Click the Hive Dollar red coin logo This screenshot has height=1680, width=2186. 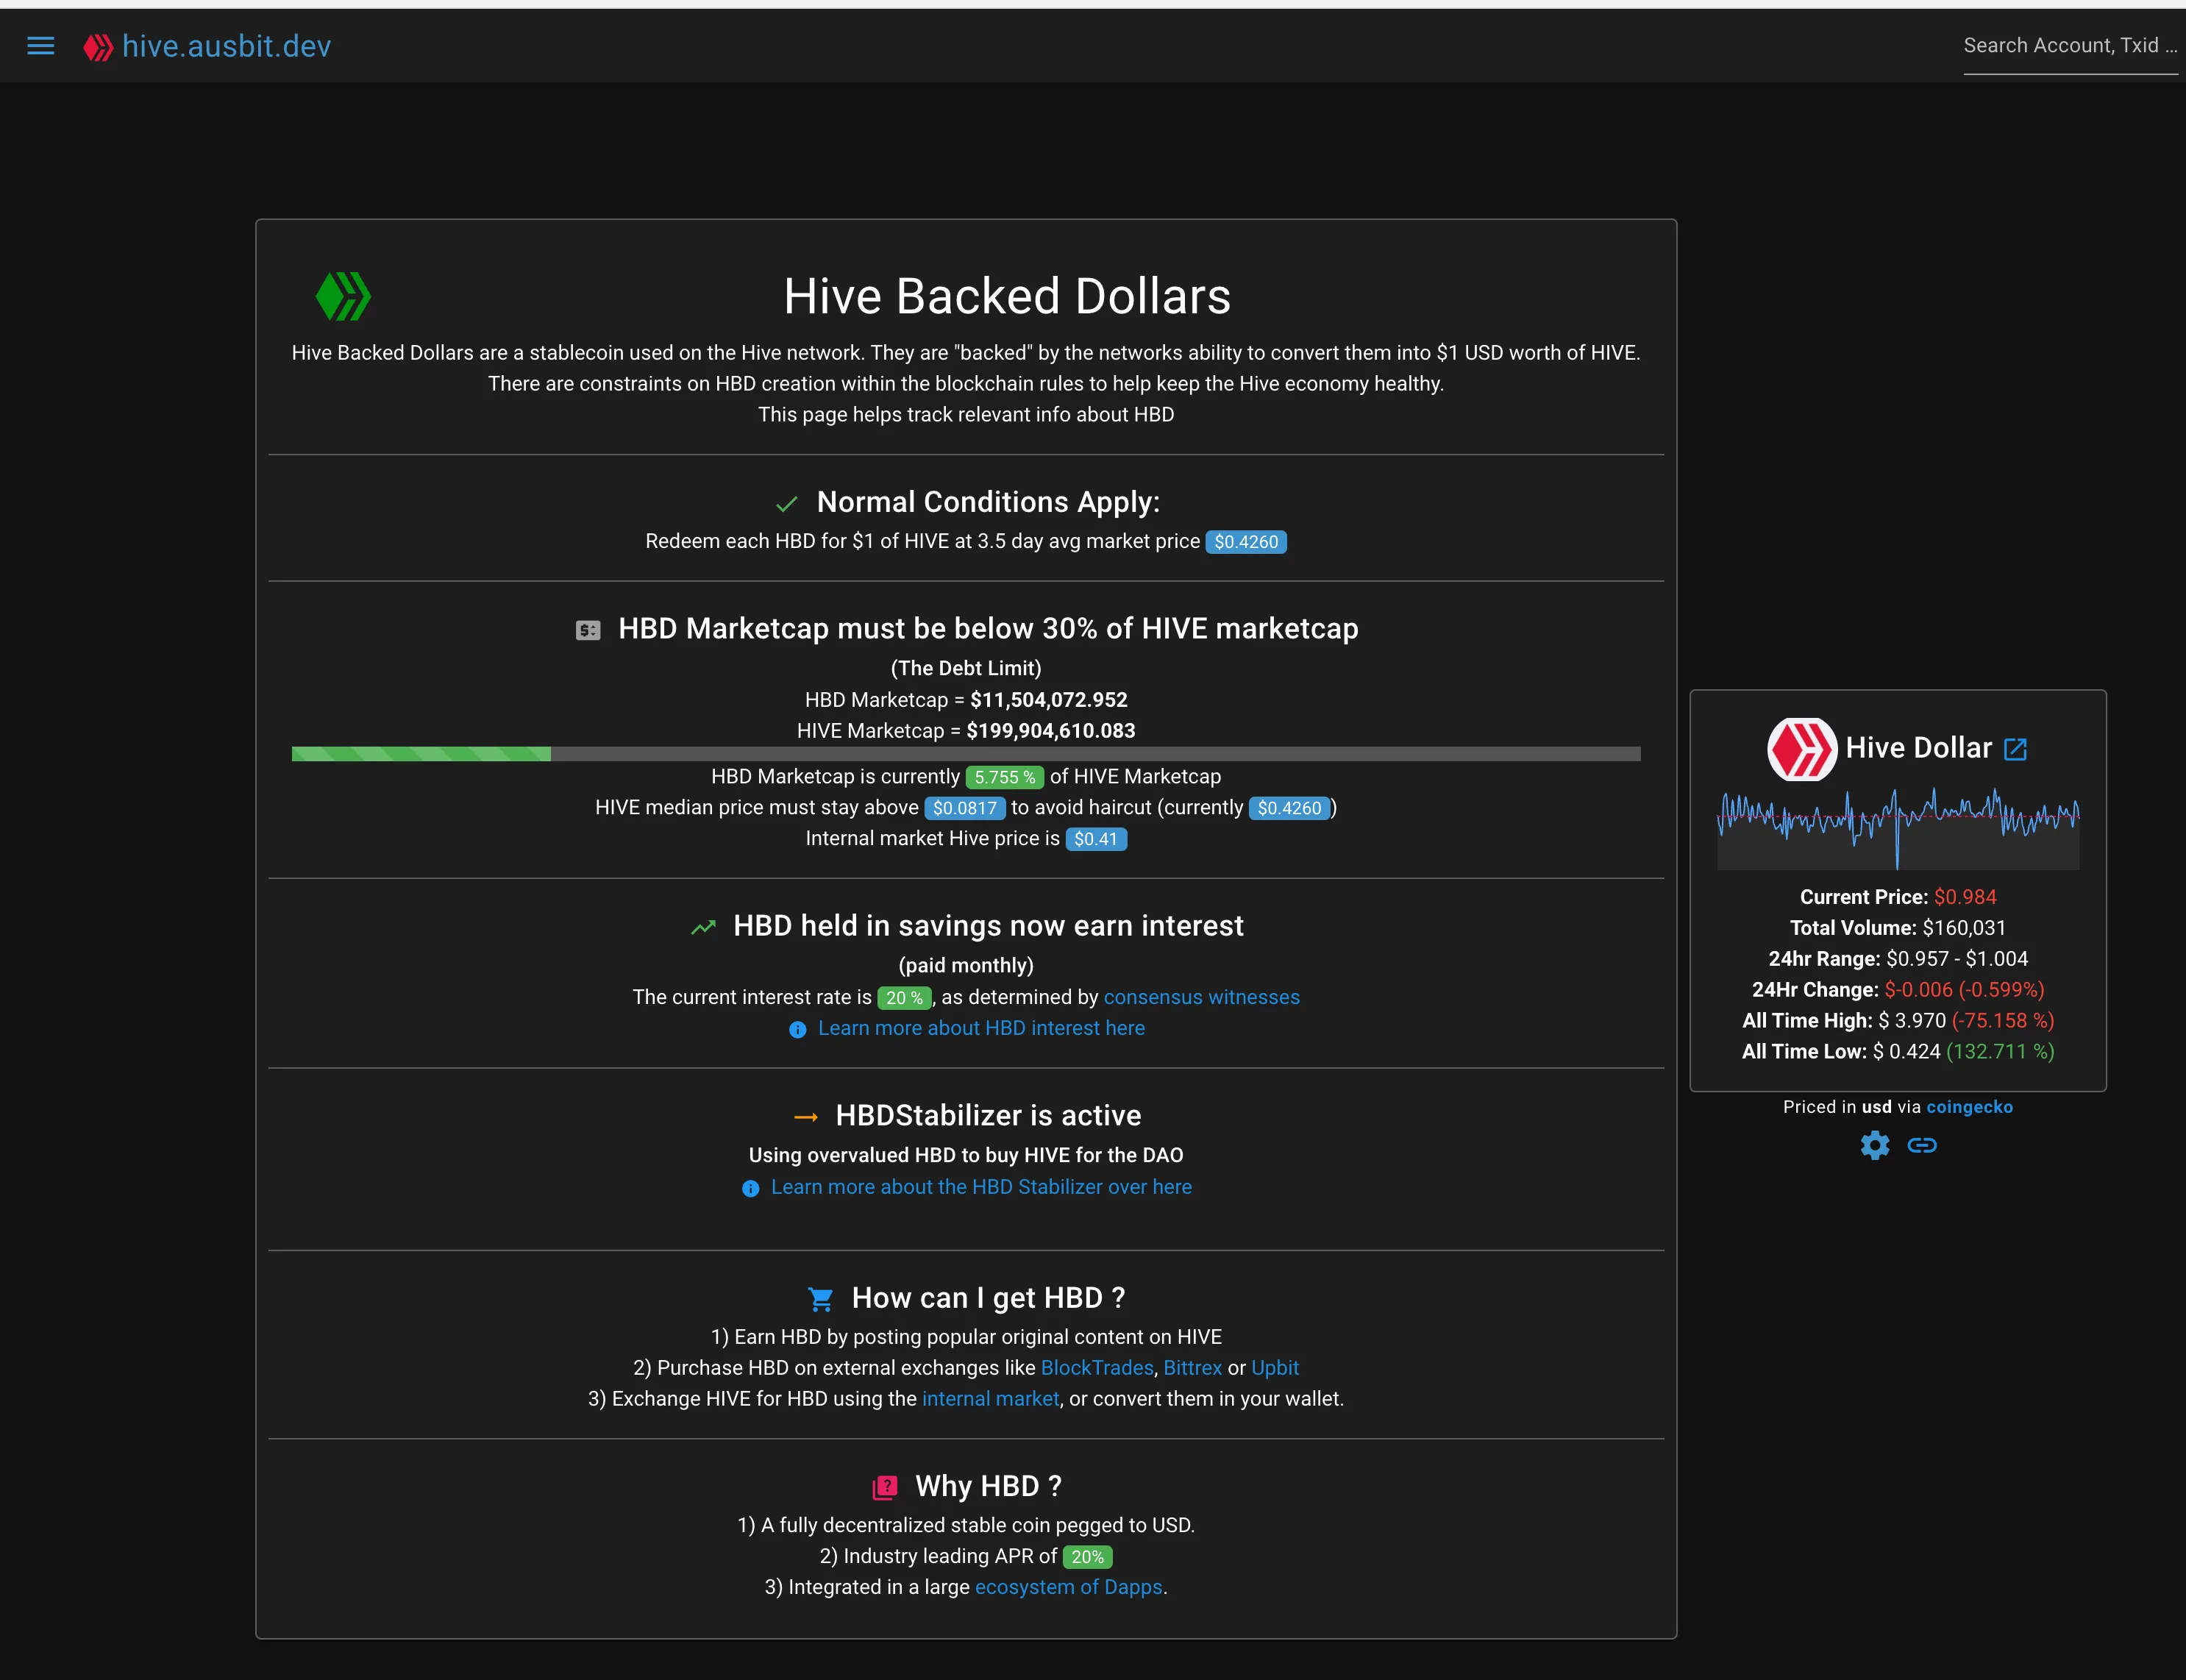[x=1802, y=749]
